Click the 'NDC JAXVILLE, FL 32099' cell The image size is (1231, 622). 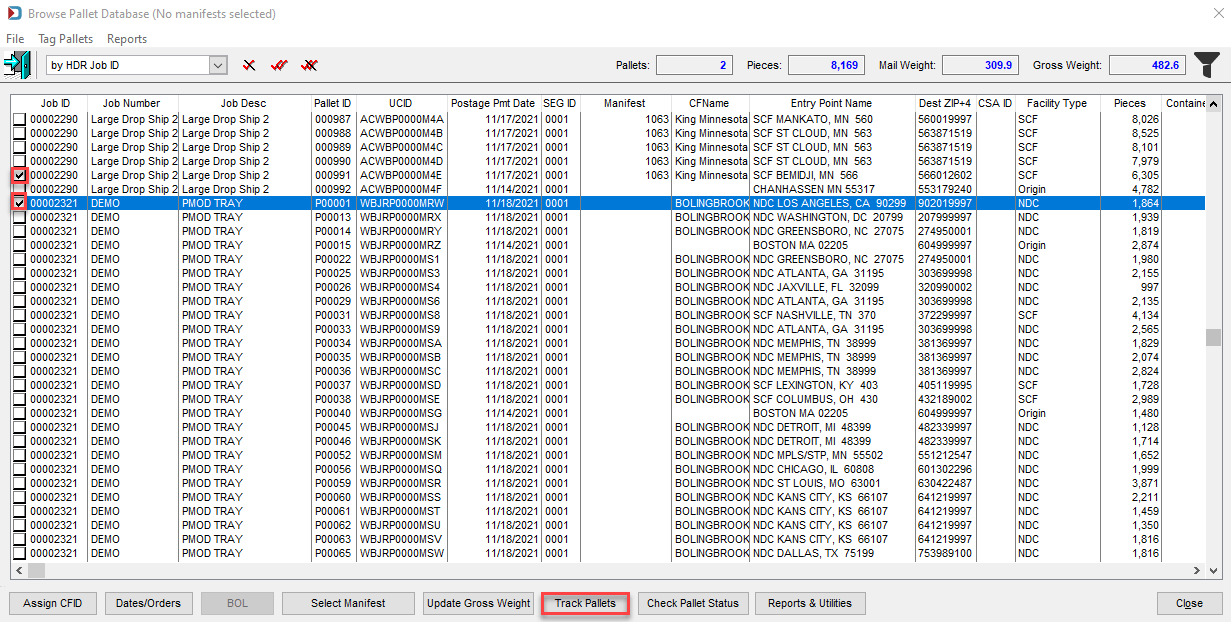(x=832, y=287)
